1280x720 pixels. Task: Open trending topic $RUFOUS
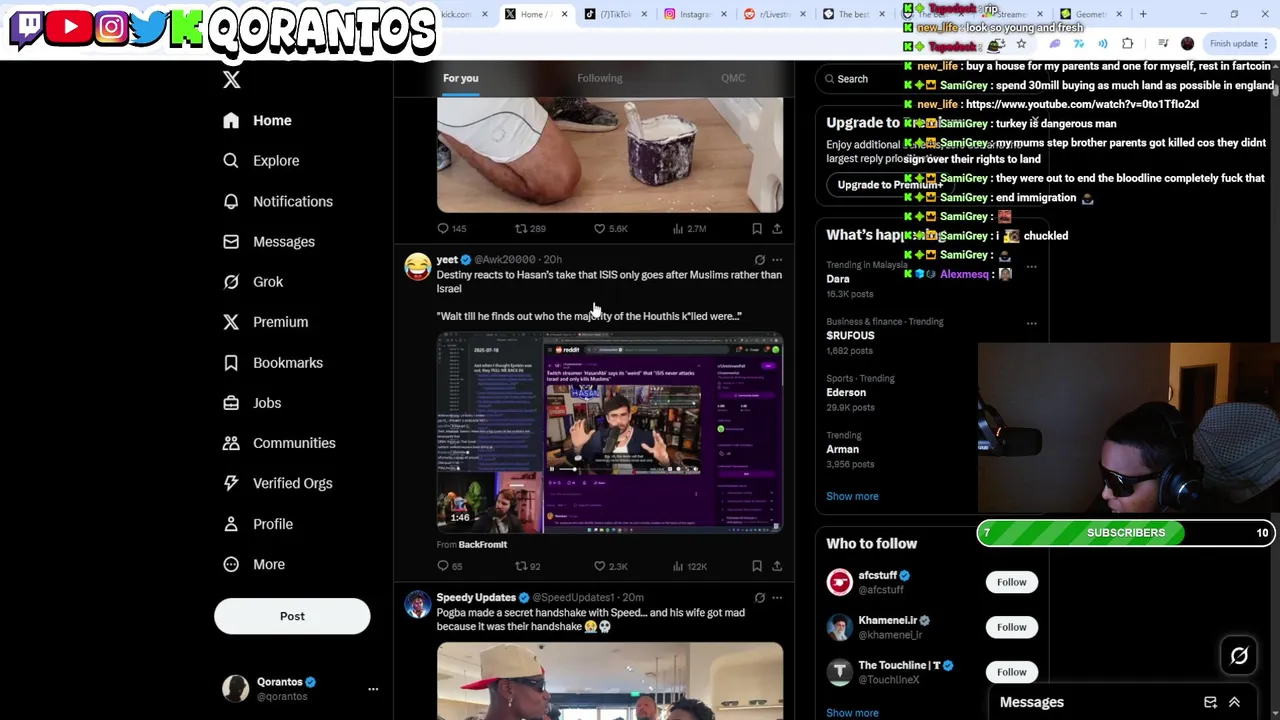coord(850,336)
